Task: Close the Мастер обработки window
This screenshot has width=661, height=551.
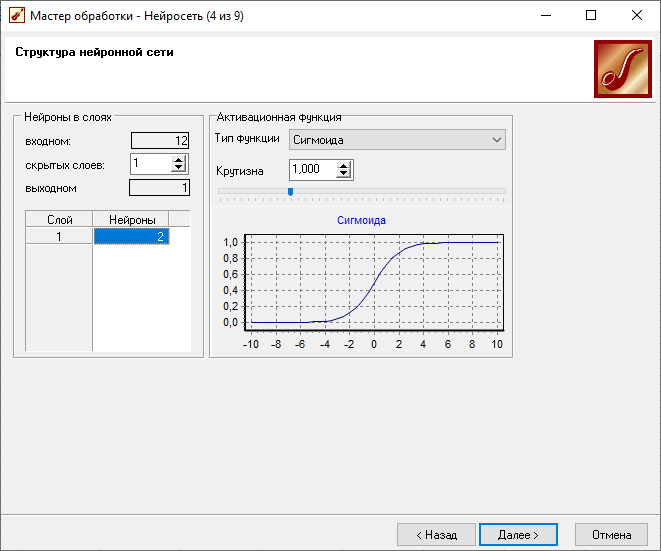Action: pos(637,16)
